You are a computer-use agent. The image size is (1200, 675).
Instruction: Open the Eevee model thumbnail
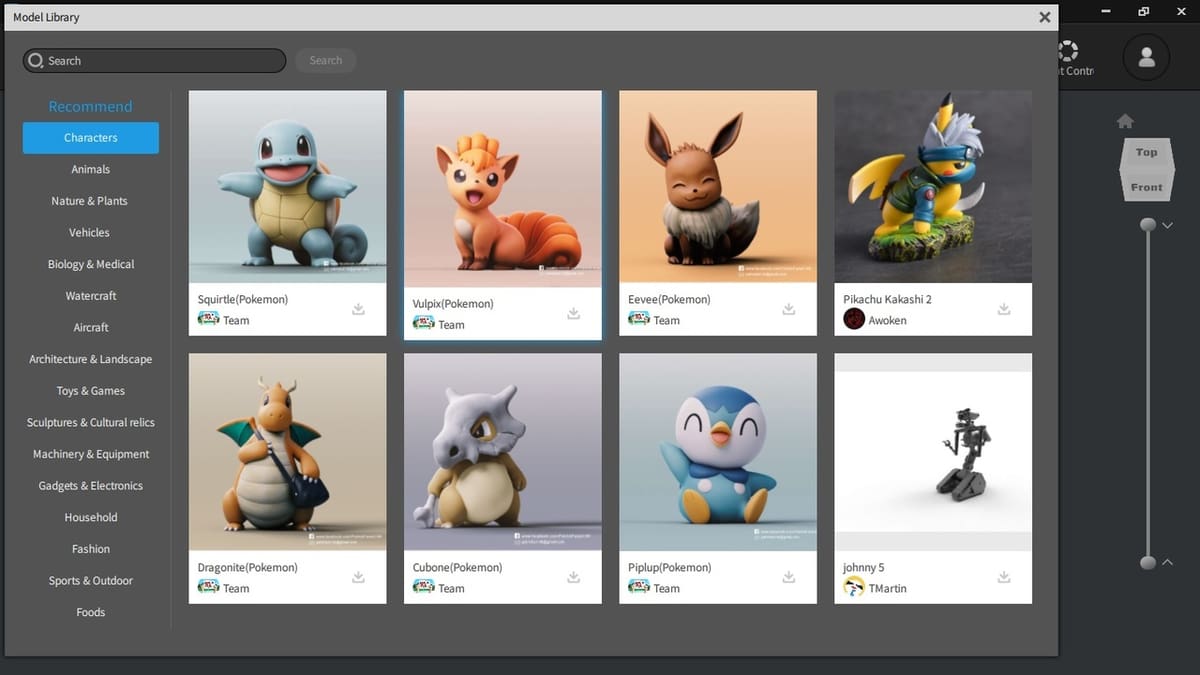(x=718, y=187)
